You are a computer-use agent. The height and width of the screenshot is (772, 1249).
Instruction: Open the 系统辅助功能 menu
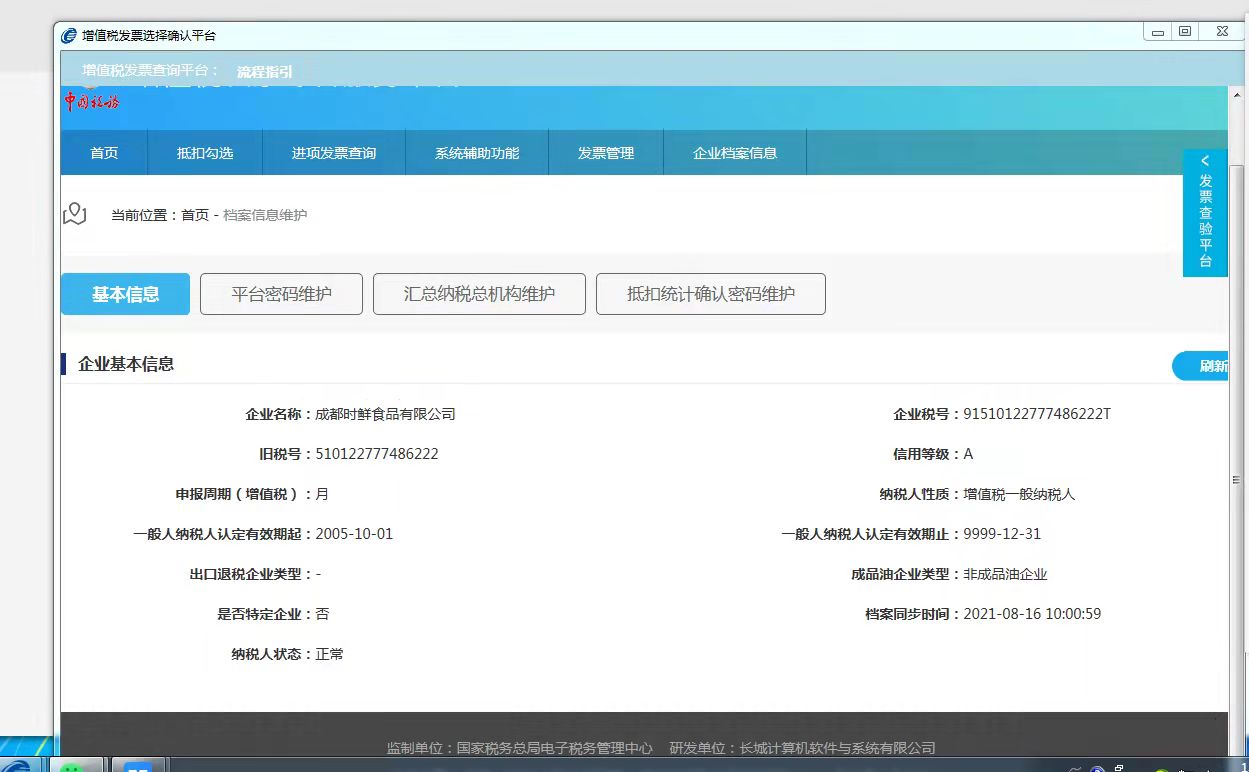click(477, 153)
